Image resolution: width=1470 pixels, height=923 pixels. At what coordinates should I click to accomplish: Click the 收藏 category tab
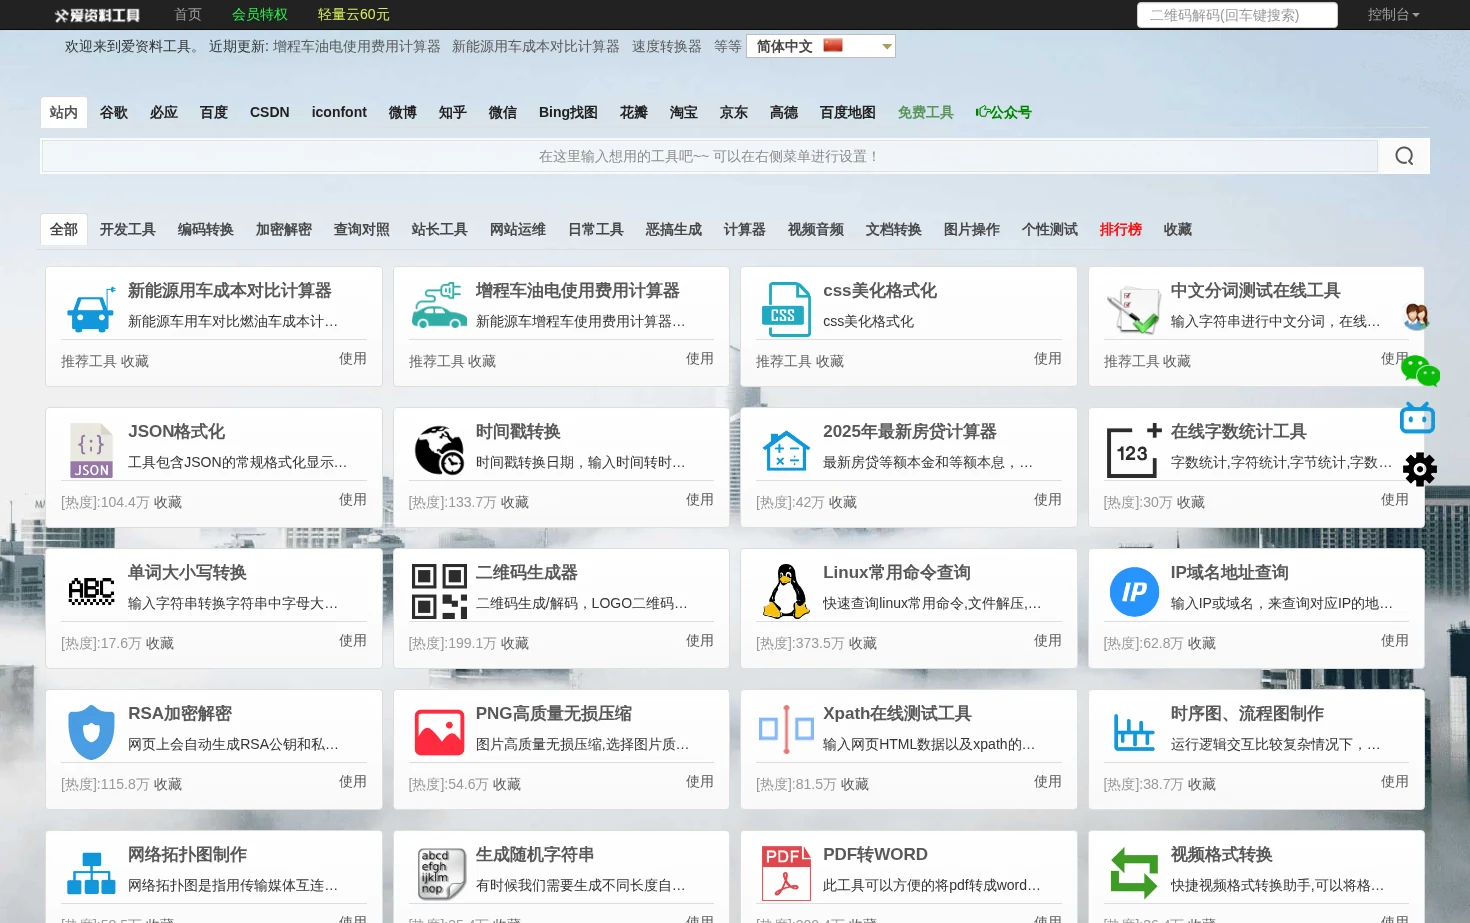[1178, 229]
